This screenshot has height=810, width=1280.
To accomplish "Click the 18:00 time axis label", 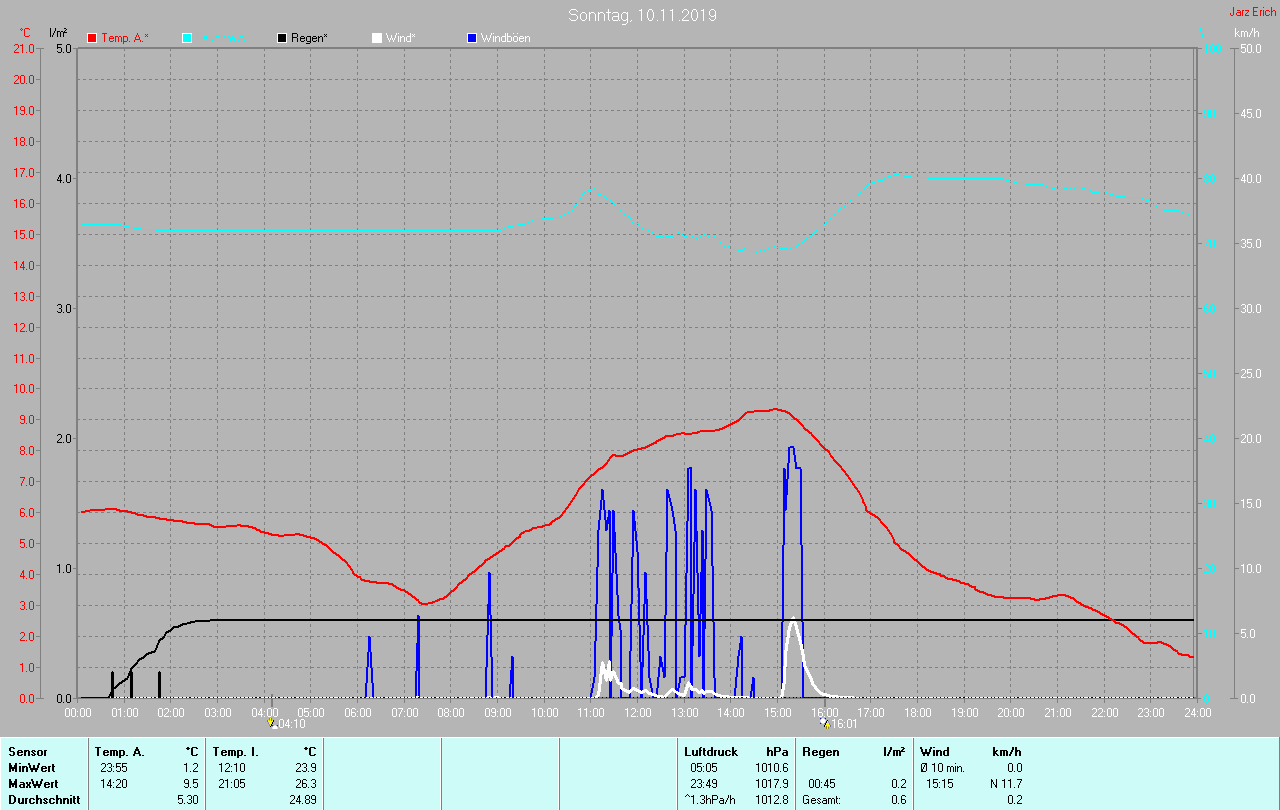I will tap(917, 713).
